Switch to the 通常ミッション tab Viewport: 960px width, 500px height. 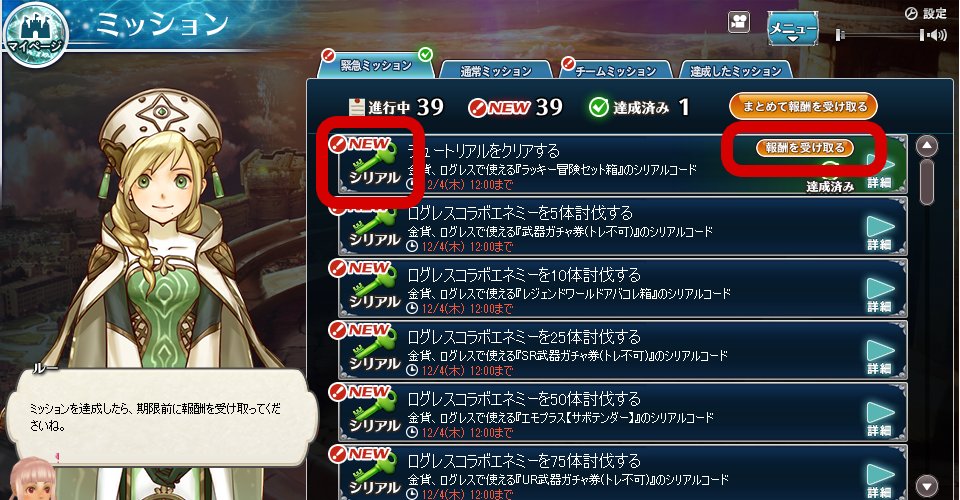click(496, 71)
